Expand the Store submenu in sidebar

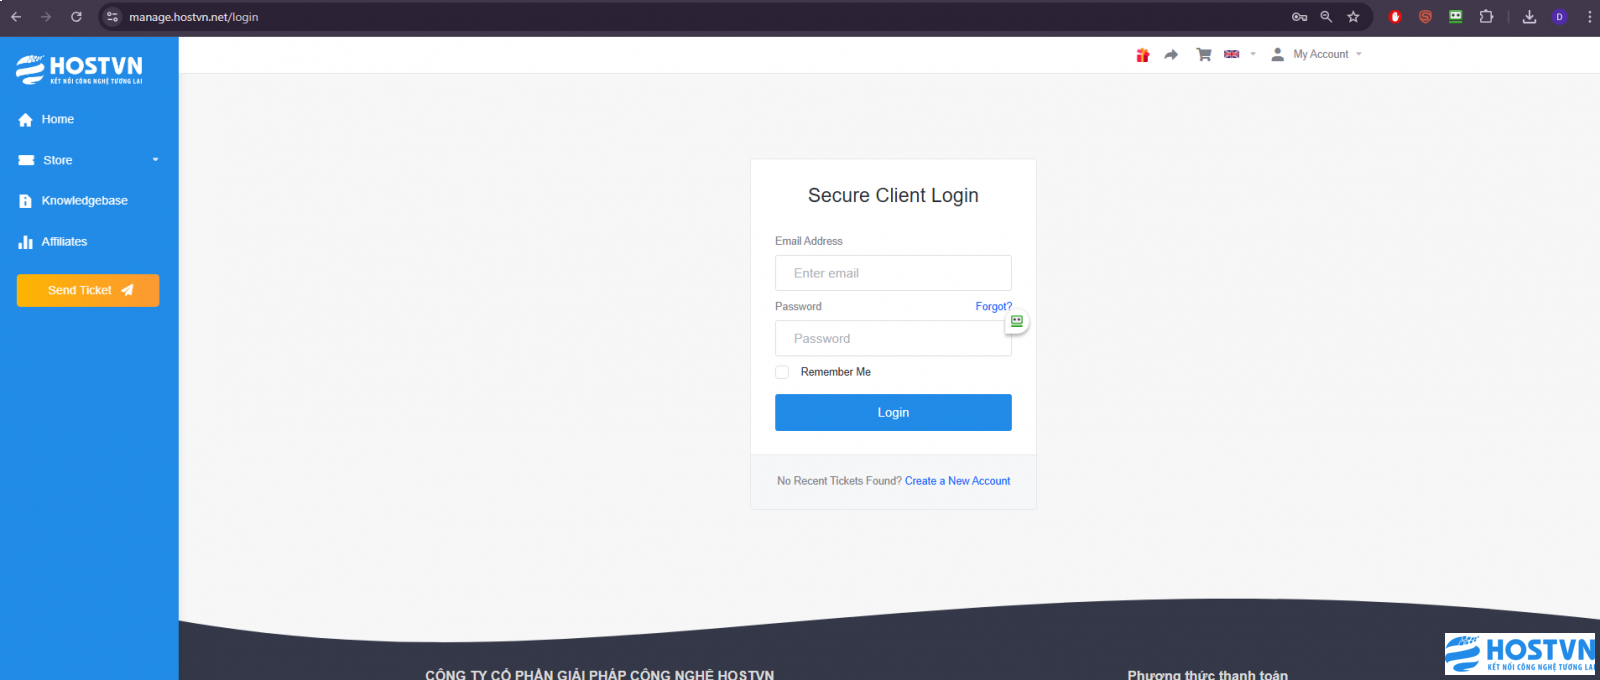(x=89, y=160)
